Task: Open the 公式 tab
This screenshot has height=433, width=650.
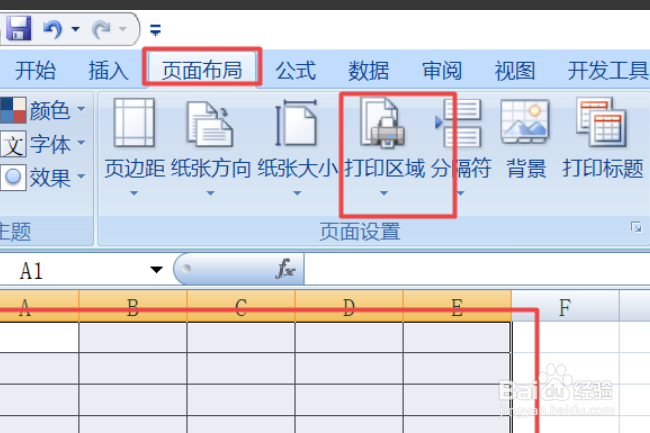Action: coord(296,70)
